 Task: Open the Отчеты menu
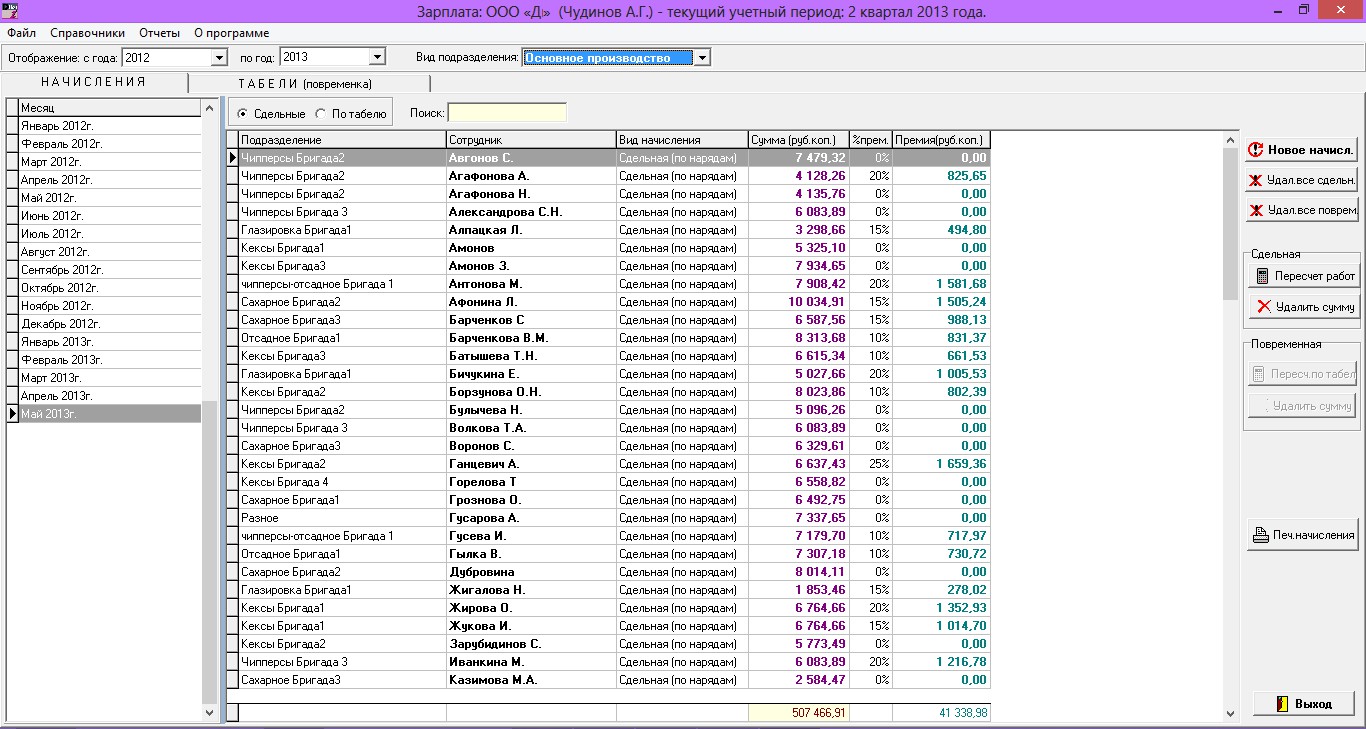[160, 33]
